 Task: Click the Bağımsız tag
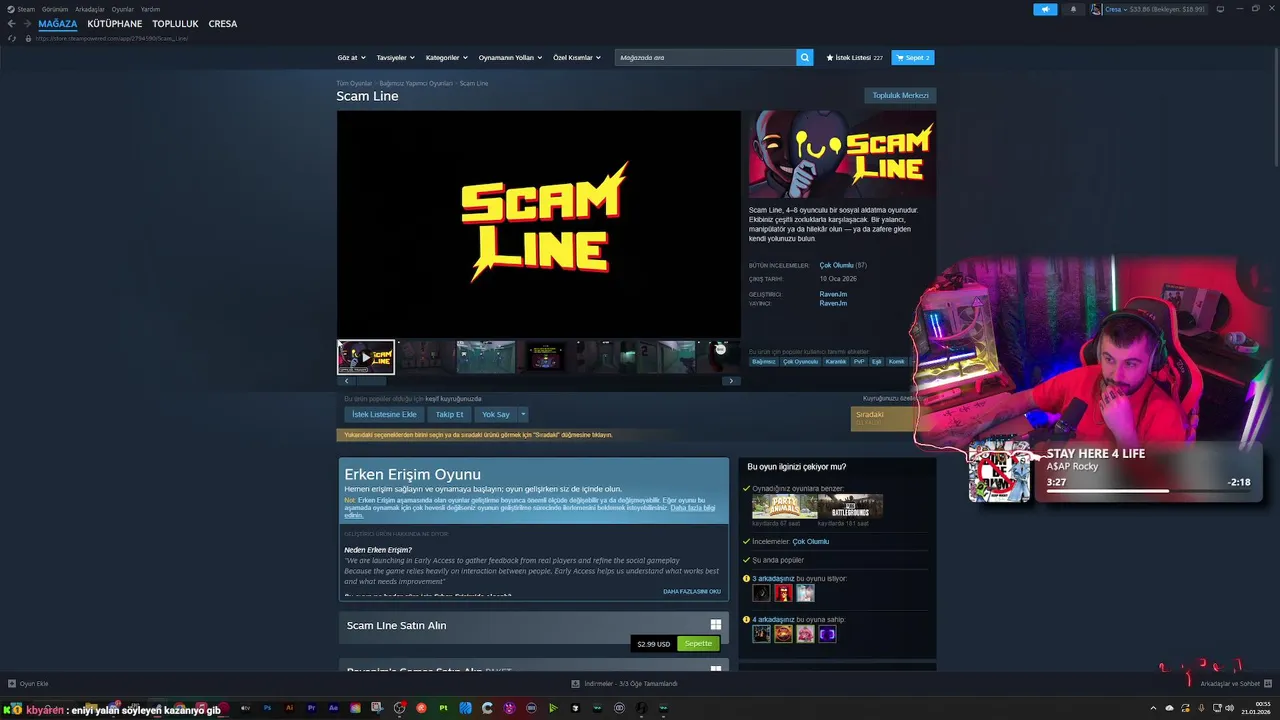(764, 362)
